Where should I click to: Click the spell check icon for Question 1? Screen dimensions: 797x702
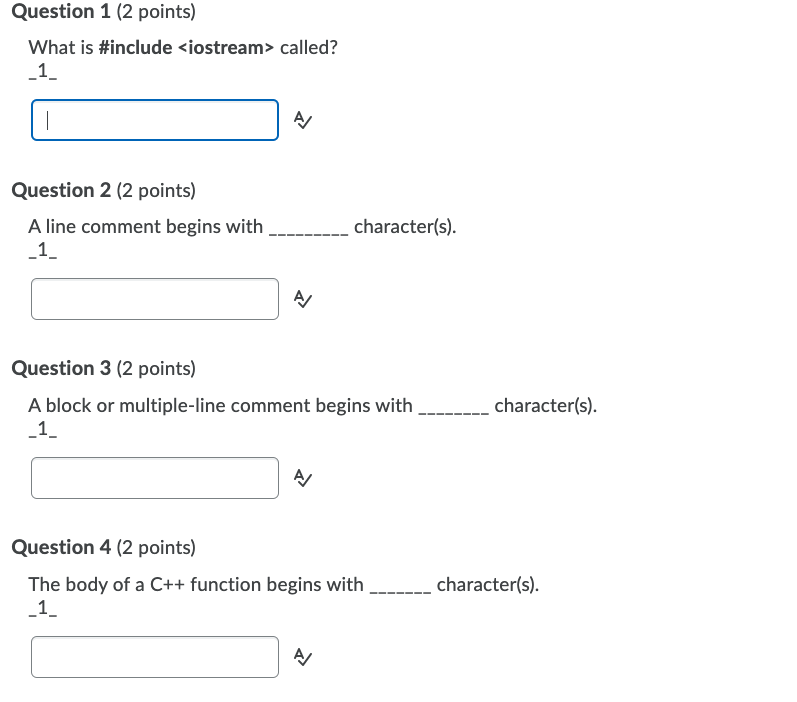(302, 121)
